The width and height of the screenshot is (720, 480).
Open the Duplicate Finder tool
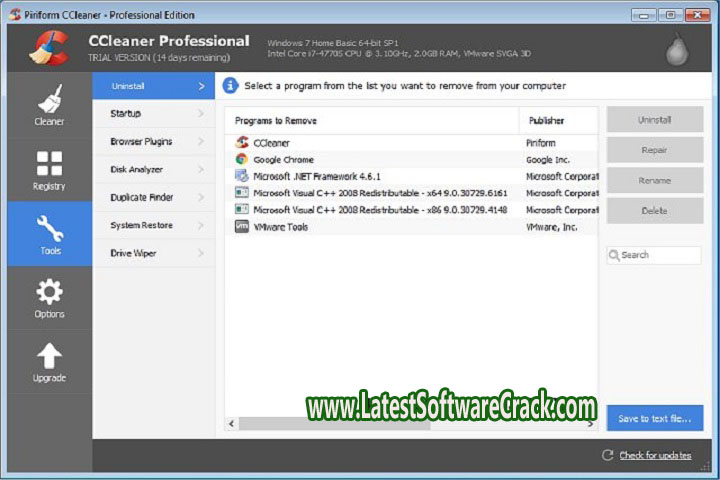point(153,198)
